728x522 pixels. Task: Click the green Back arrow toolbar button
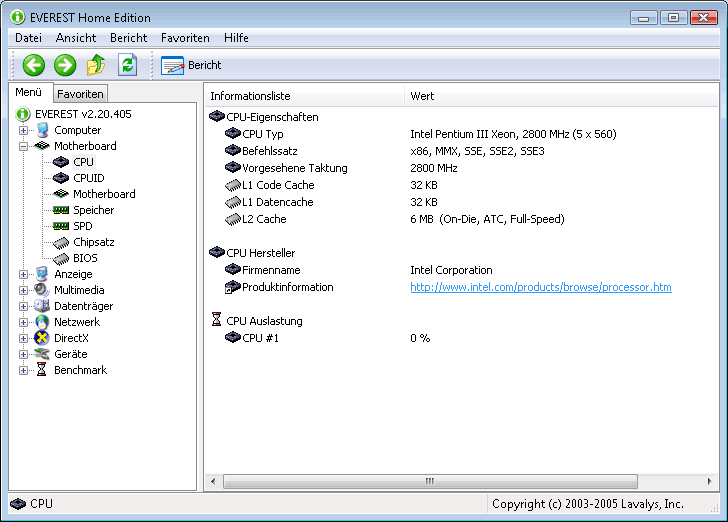point(34,65)
